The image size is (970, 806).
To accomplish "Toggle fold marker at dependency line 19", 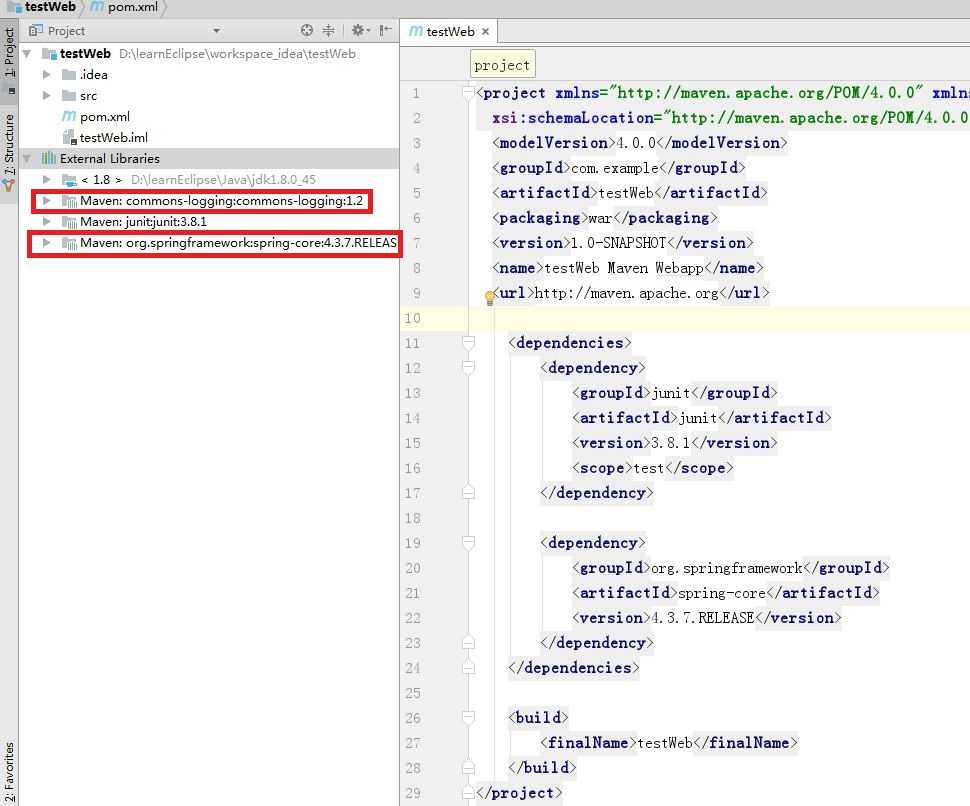I will (468, 543).
